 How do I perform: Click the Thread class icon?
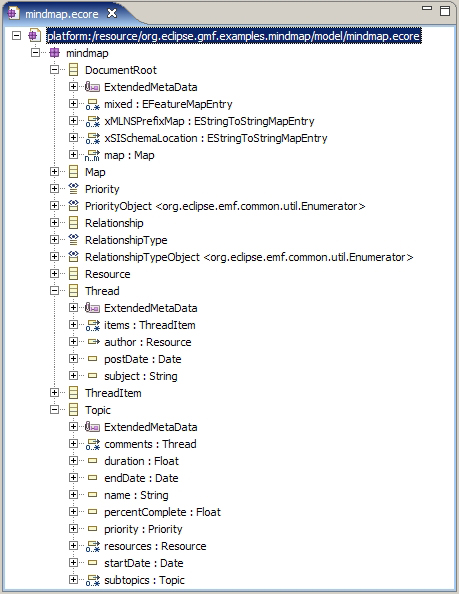tap(73, 291)
